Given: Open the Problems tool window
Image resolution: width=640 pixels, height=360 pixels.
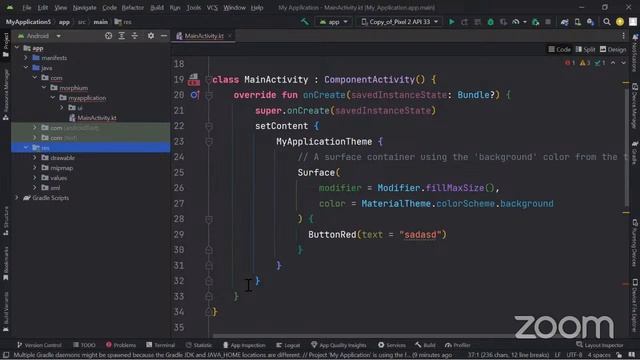Looking at the screenshot, I should pos(121,345).
